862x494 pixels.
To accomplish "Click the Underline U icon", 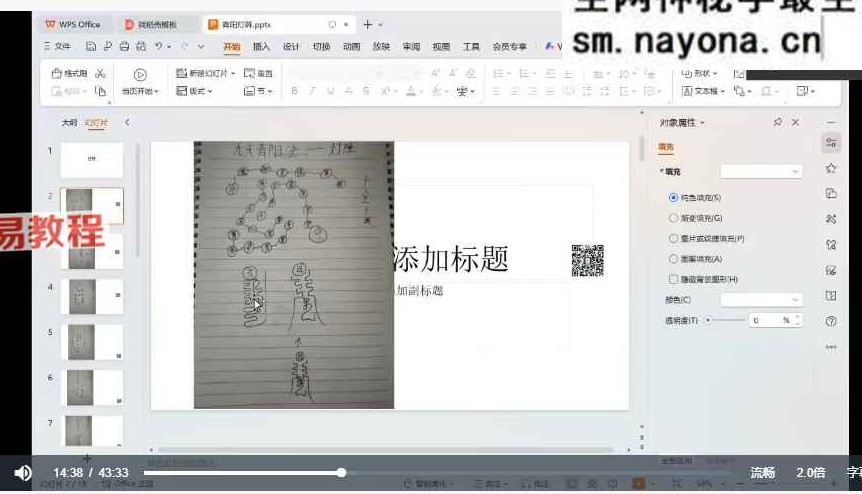I will tap(330, 91).
